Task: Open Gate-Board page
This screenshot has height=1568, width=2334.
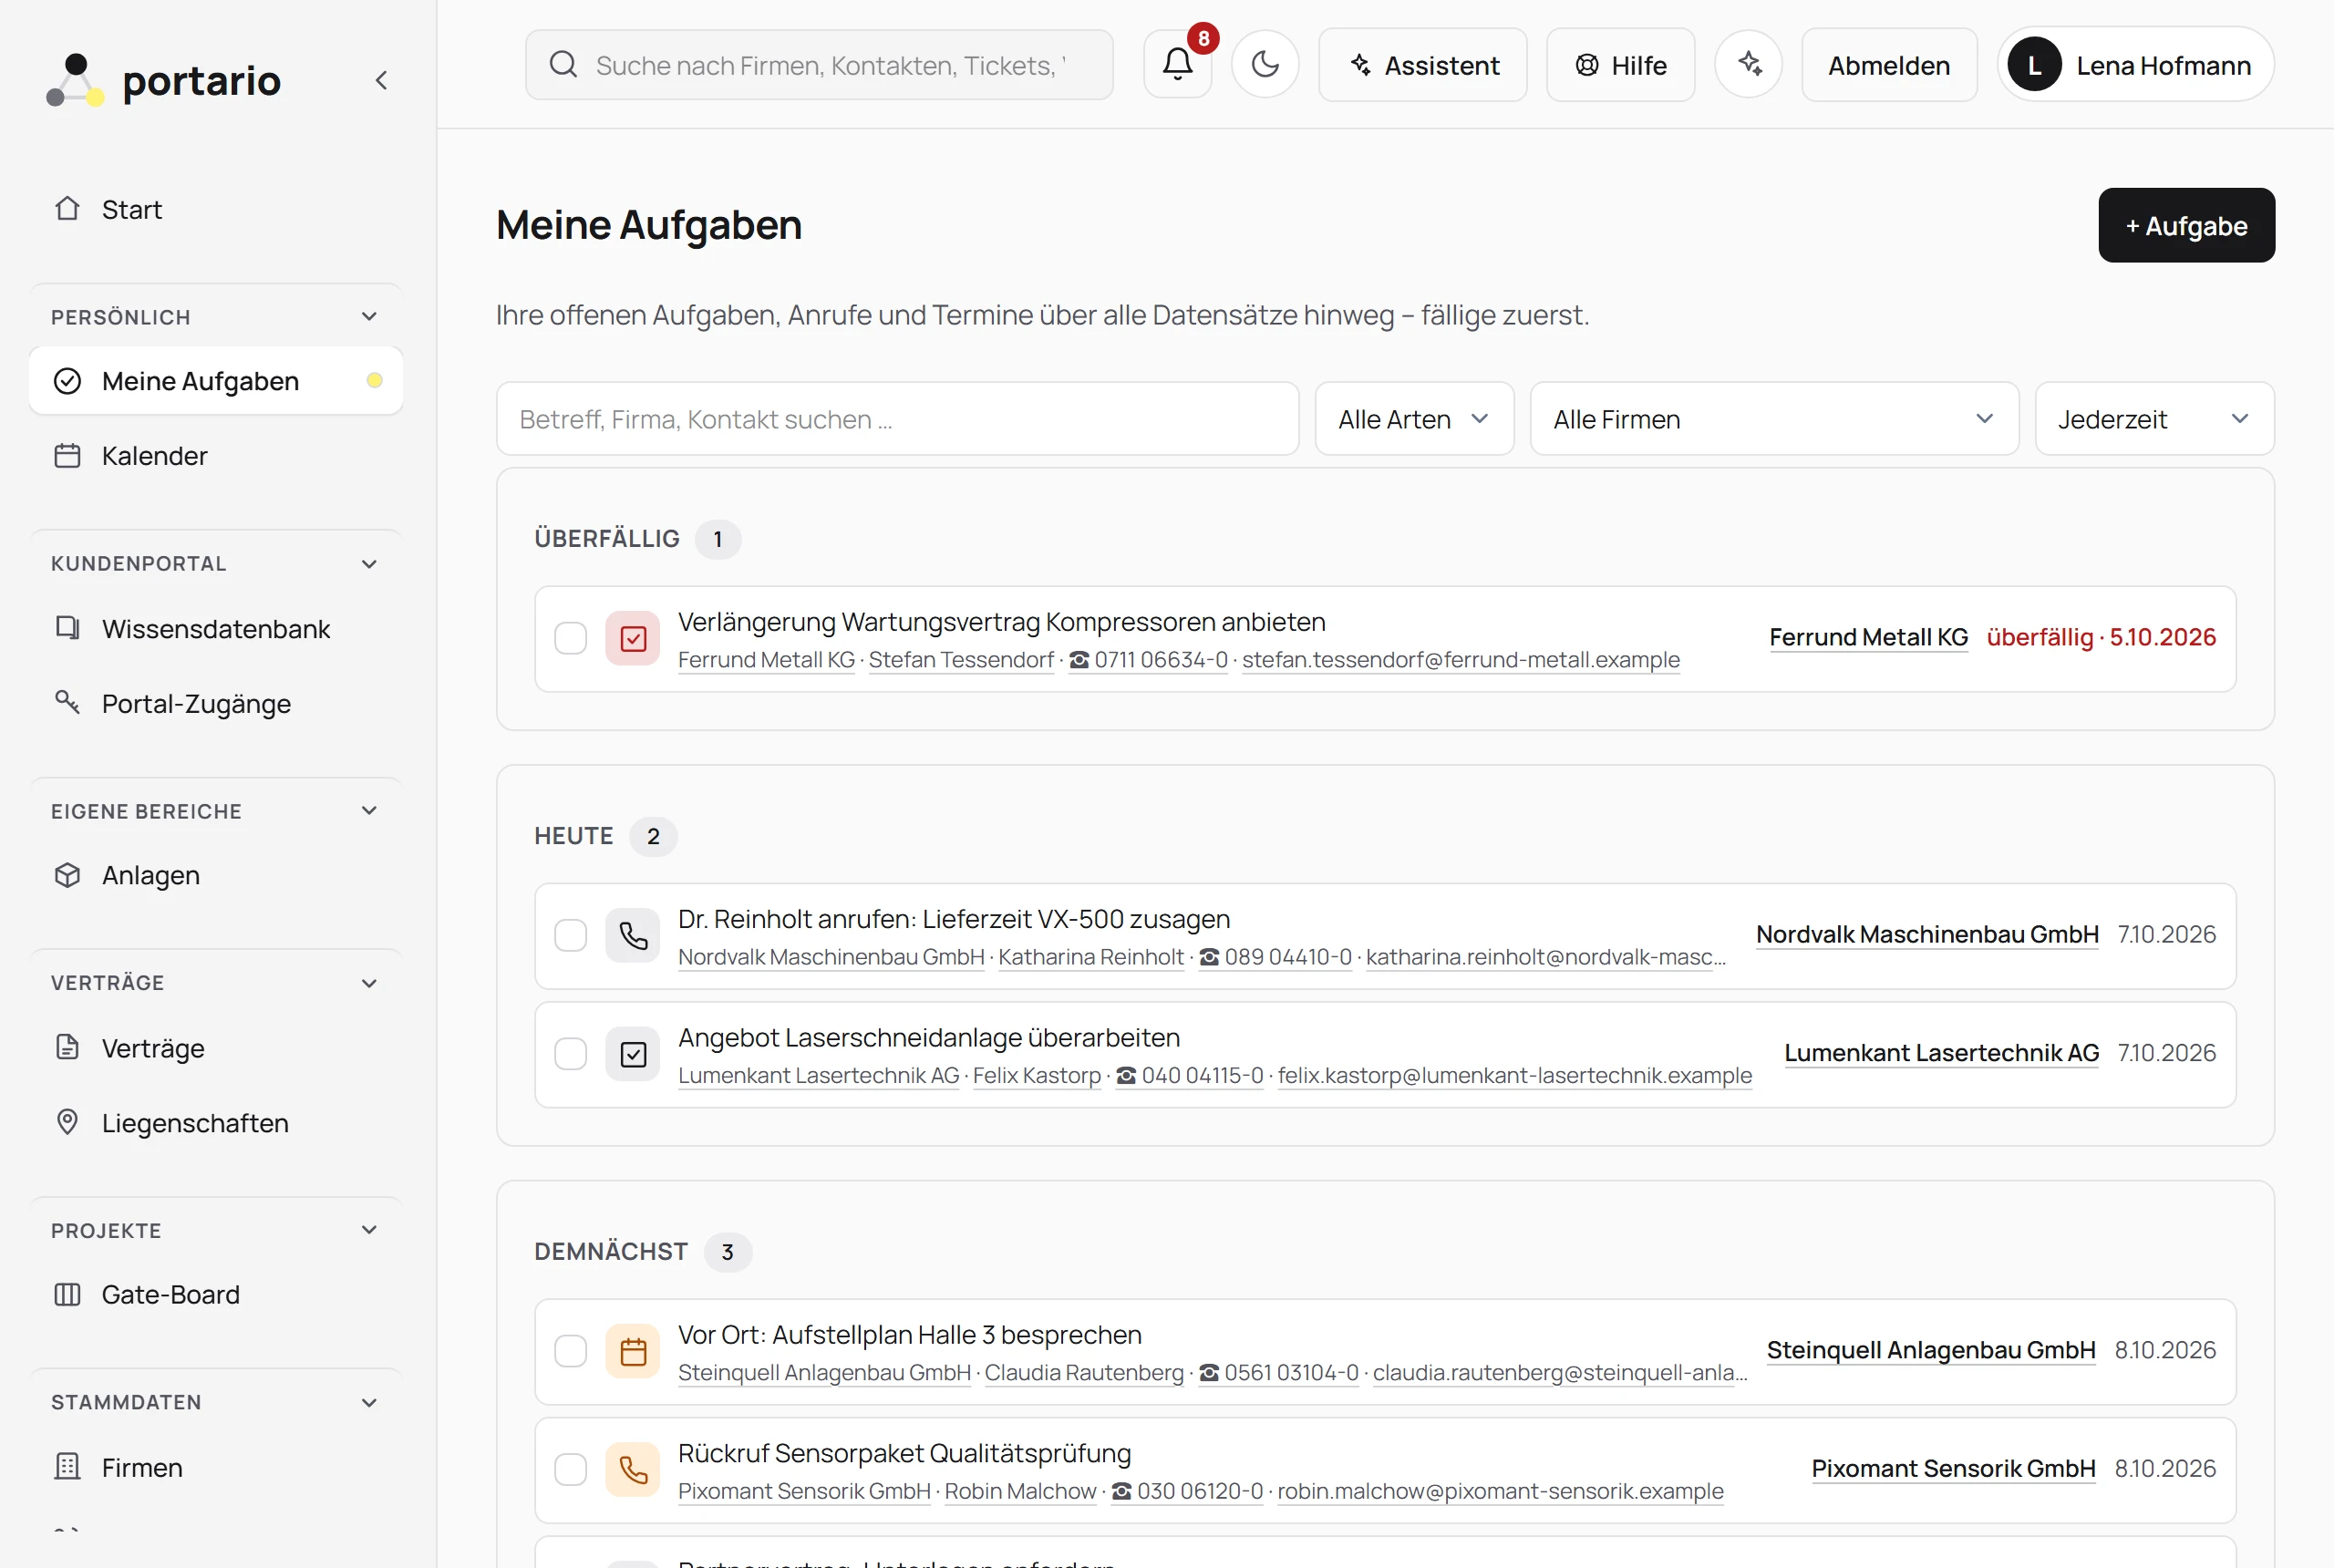Action: pos(216,1294)
